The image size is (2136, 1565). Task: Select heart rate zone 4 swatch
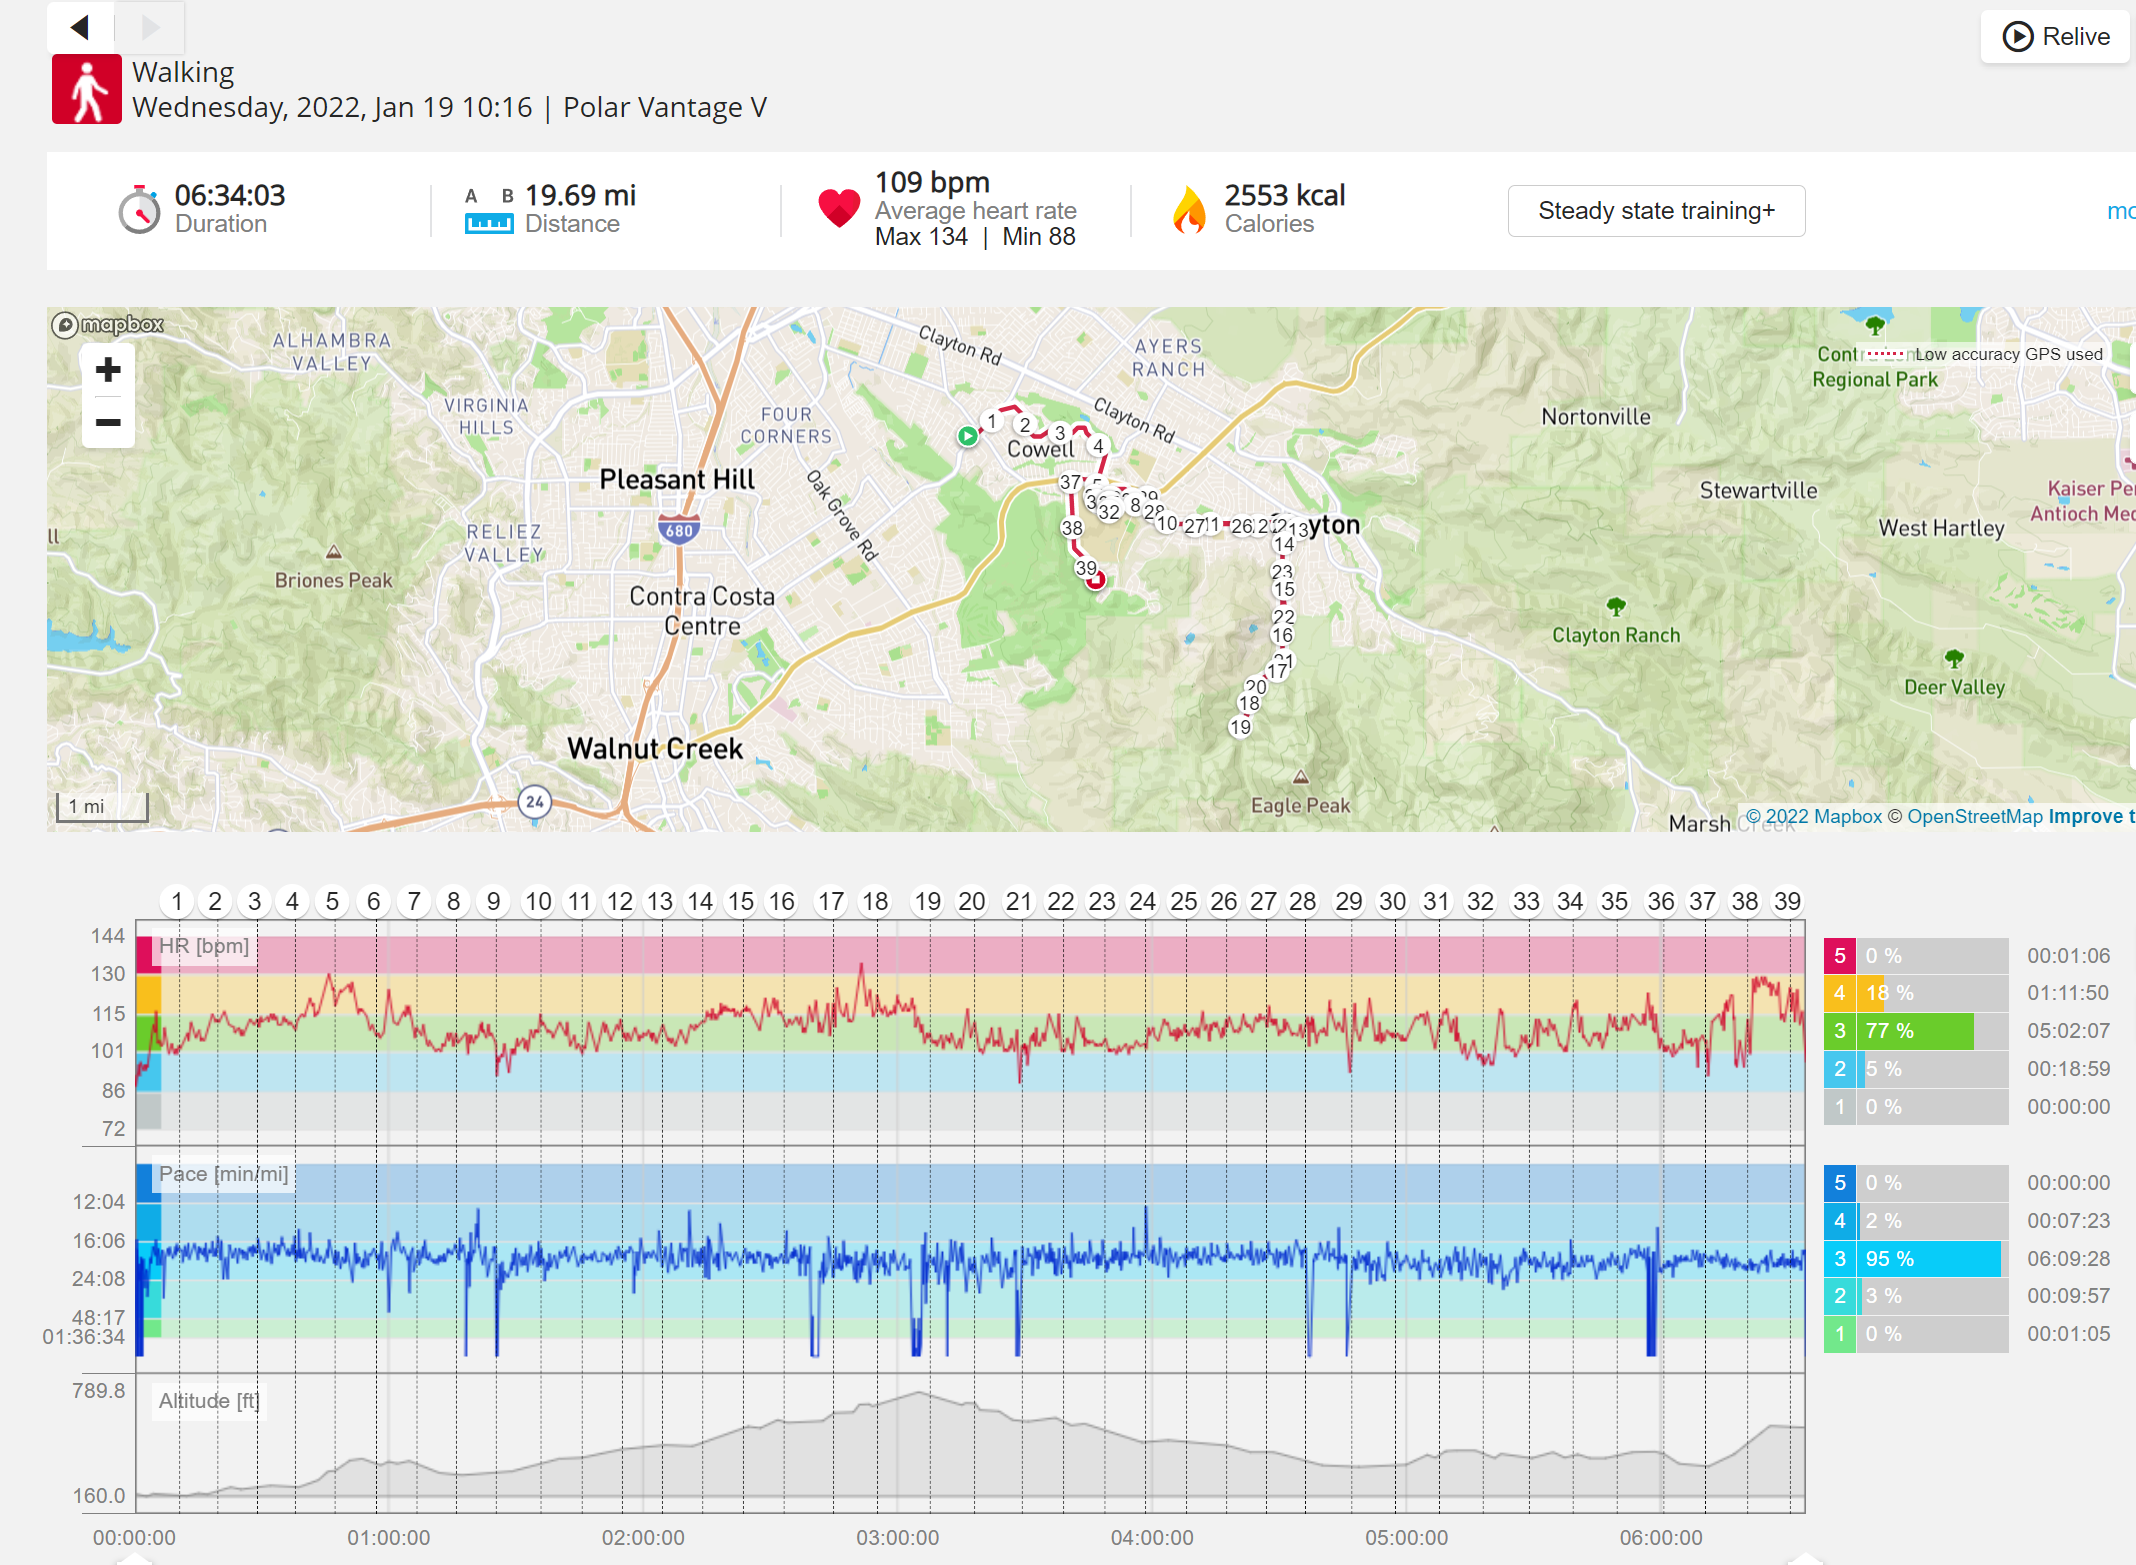(1840, 993)
